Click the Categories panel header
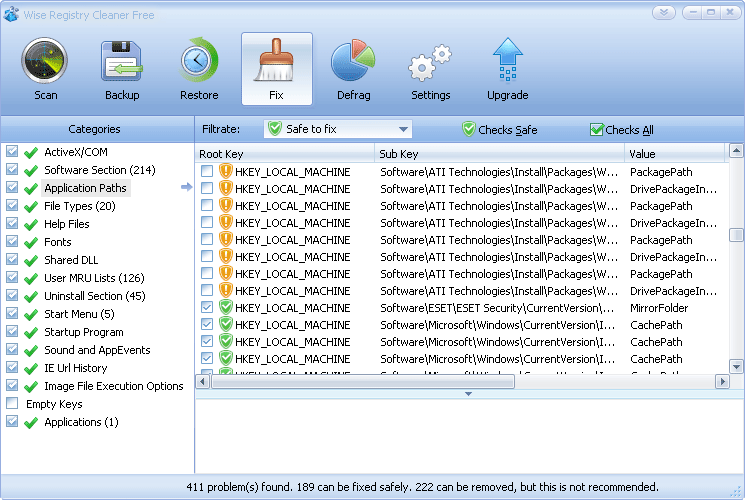 97,129
